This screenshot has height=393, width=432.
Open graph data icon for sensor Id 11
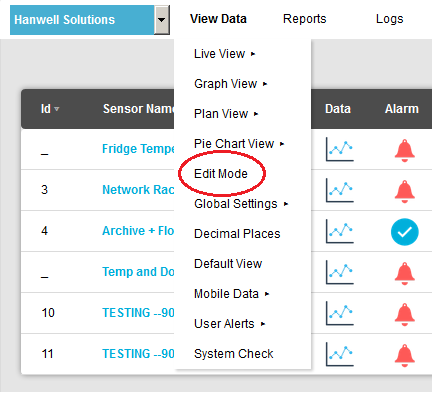(x=339, y=354)
